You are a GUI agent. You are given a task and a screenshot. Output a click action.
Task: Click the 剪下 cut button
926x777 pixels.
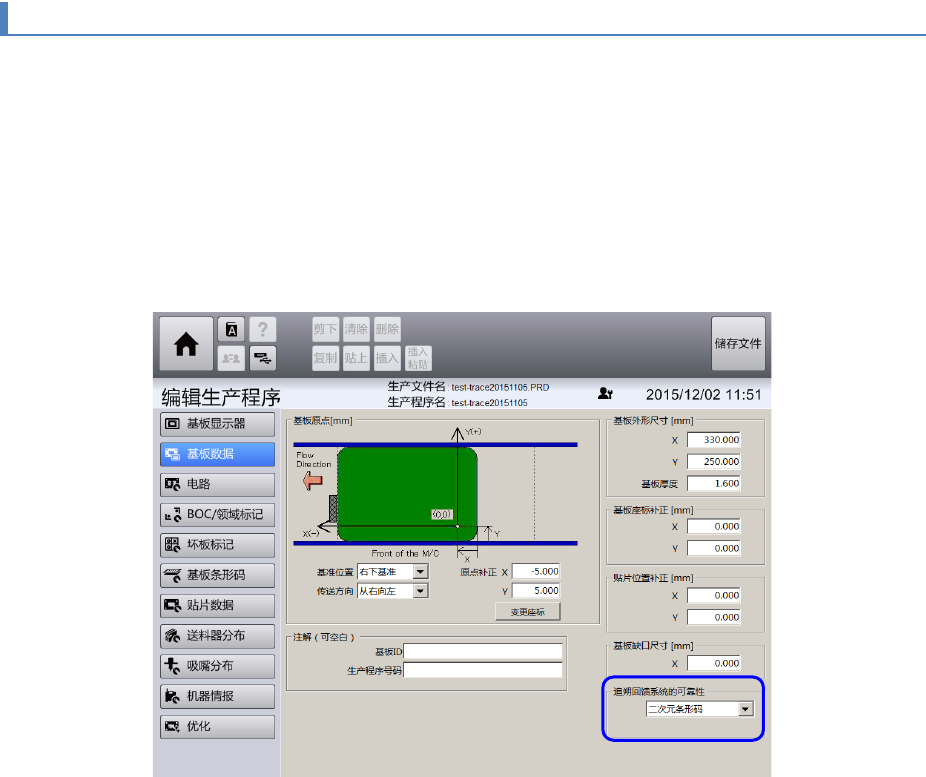tap(325, 329)
